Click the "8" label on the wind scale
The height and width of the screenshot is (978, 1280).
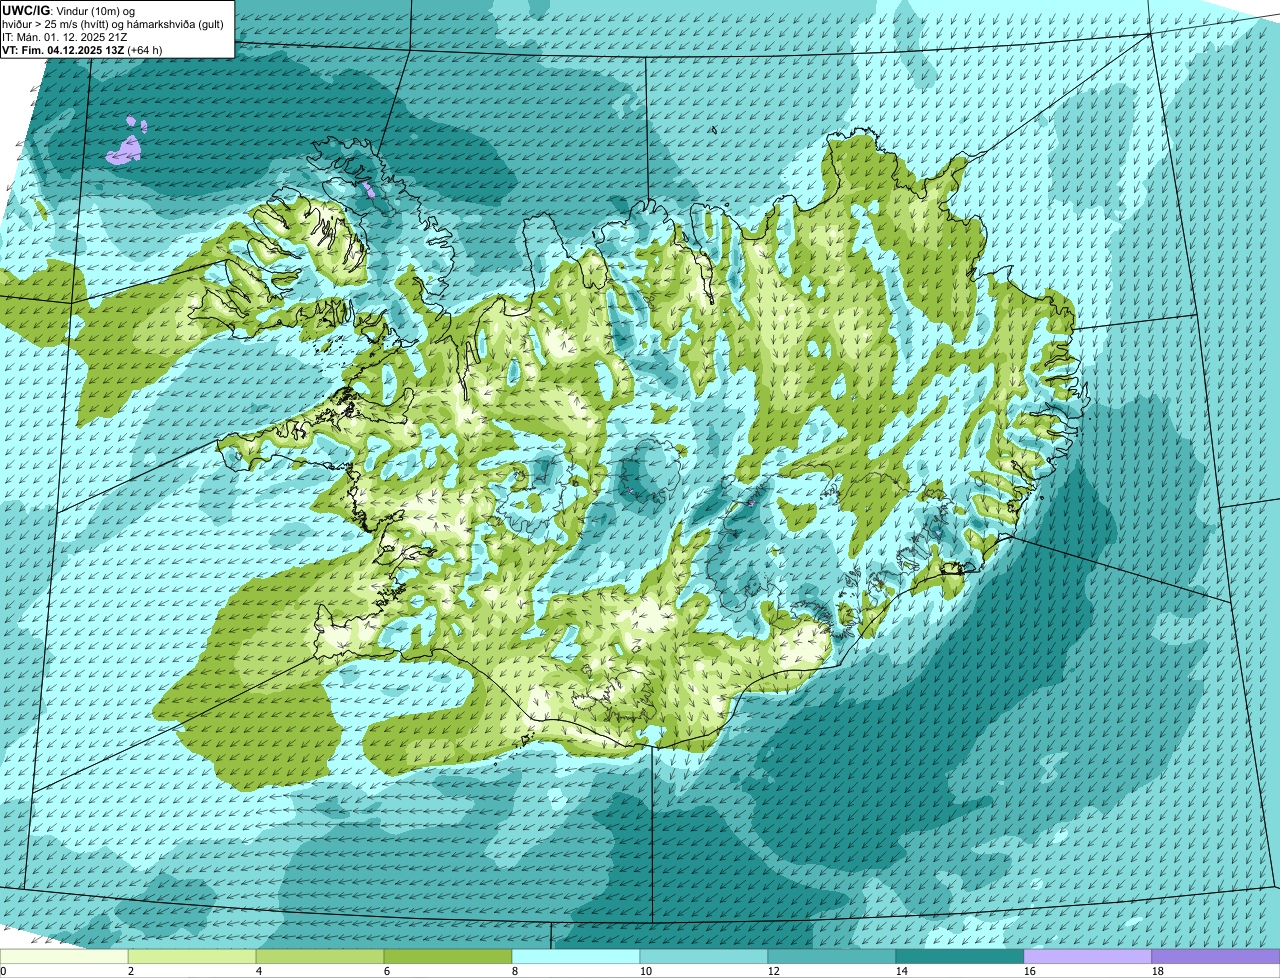(514, 971)
